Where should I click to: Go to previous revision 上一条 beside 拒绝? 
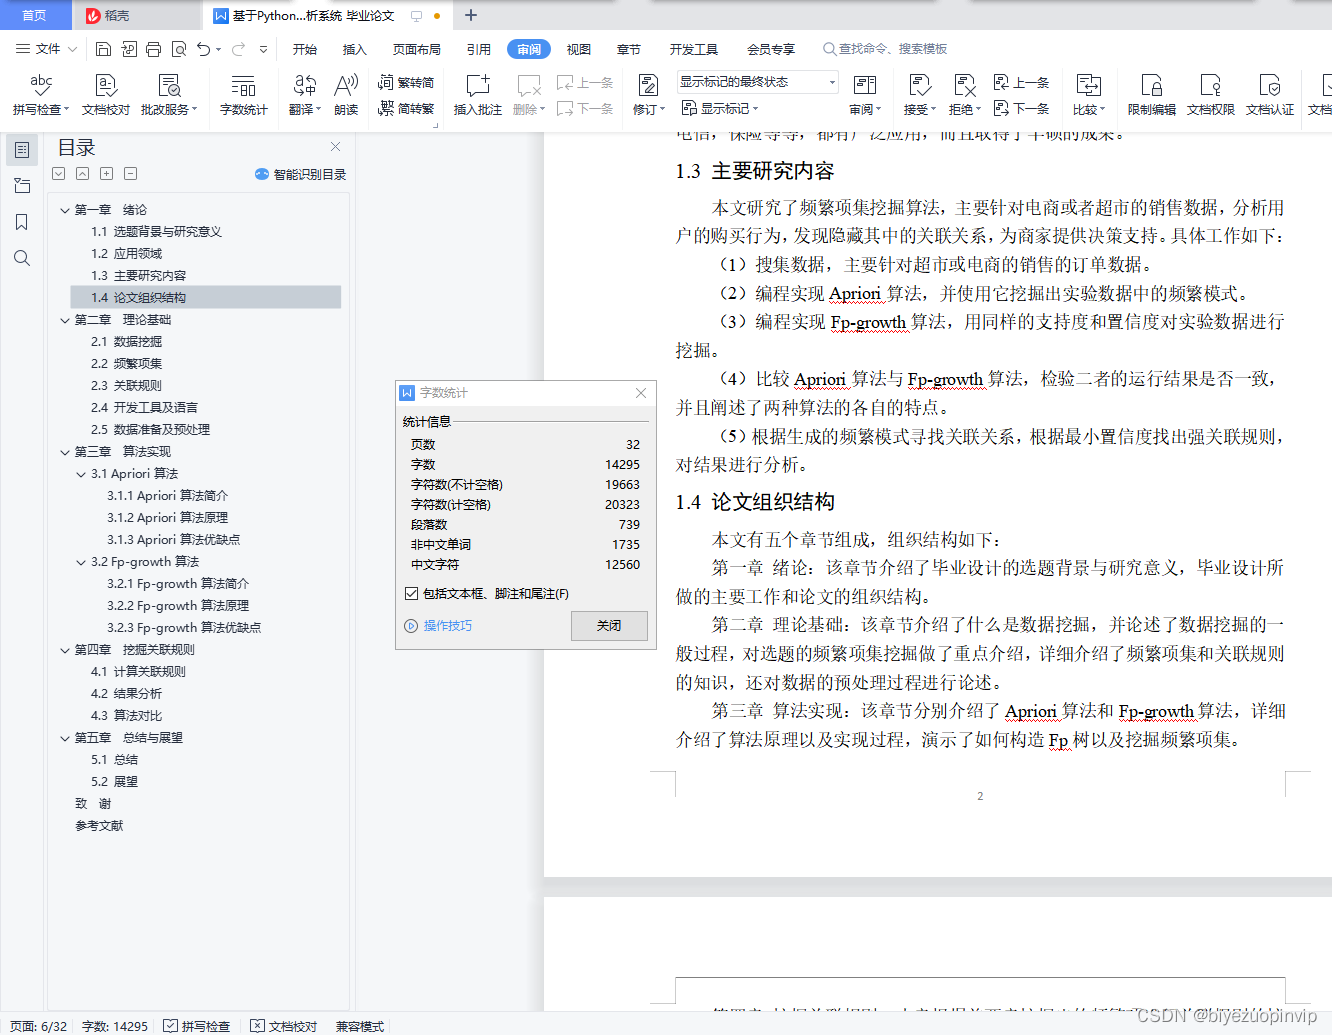[x=1021, y=82]
